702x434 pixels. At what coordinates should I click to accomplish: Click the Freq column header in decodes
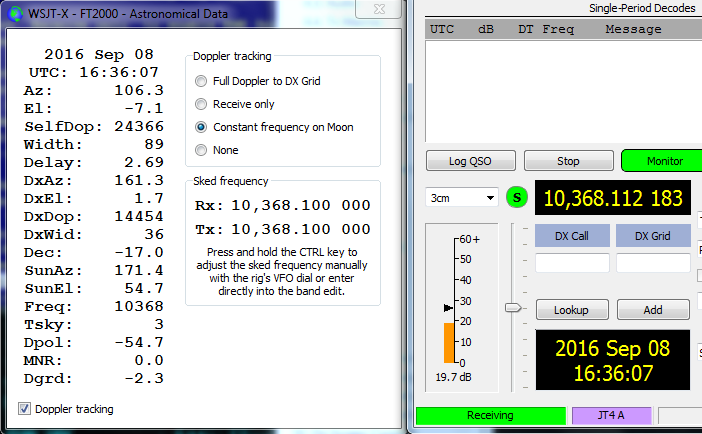pyautogui.click(x=558, y=29)
